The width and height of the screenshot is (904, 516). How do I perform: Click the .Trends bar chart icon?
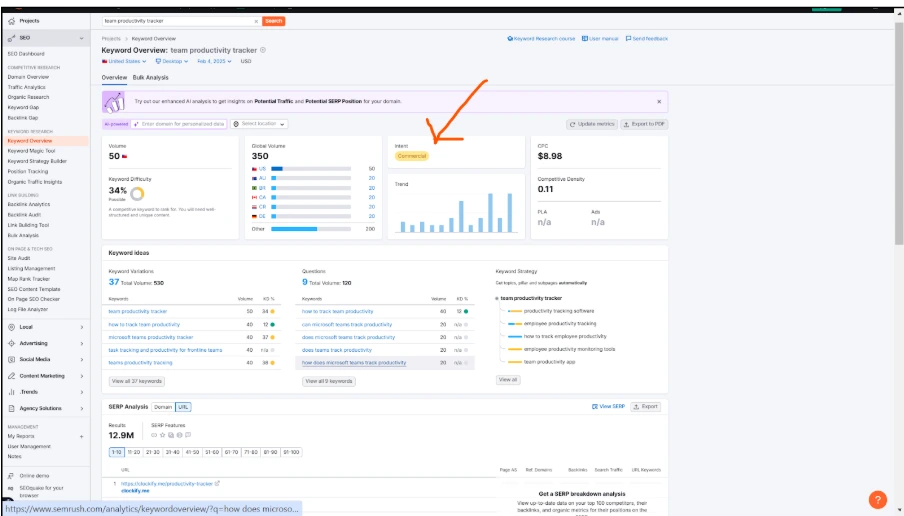click(x=12, y=392)
